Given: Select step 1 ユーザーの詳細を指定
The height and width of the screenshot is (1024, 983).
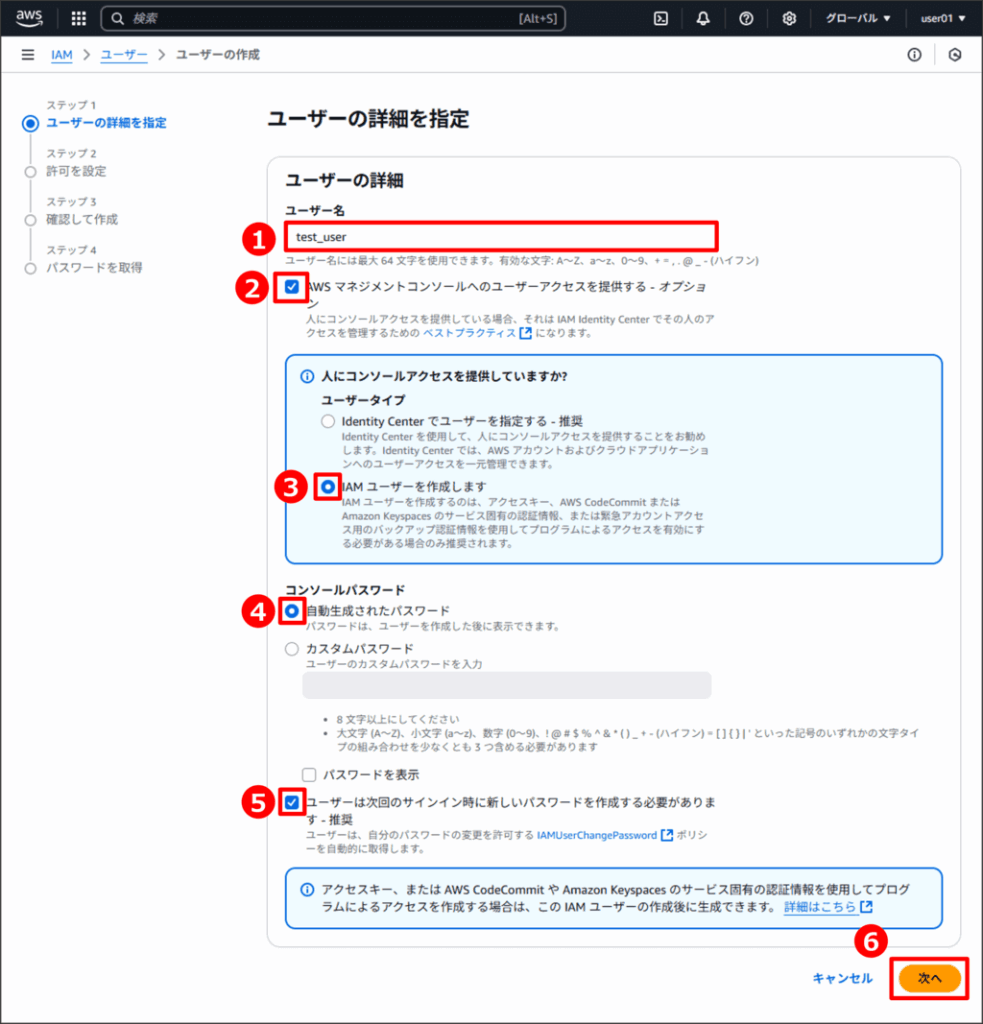Looking at the screenshot, I should [106, 123].
